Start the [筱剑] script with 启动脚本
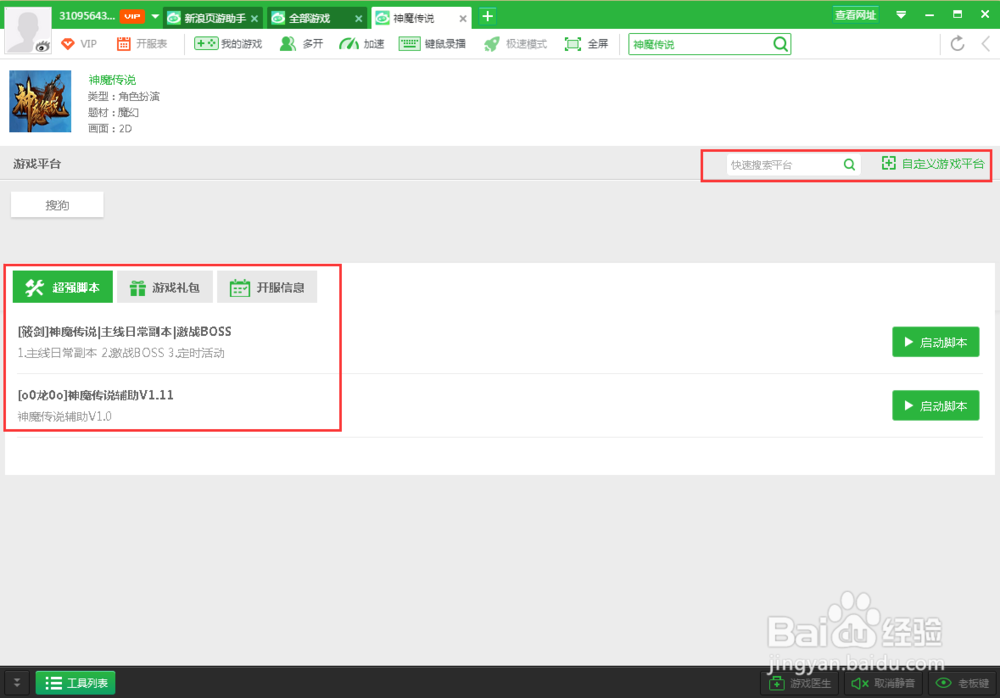The width and height of the screenshot is (1000, 698). [936, 342]
